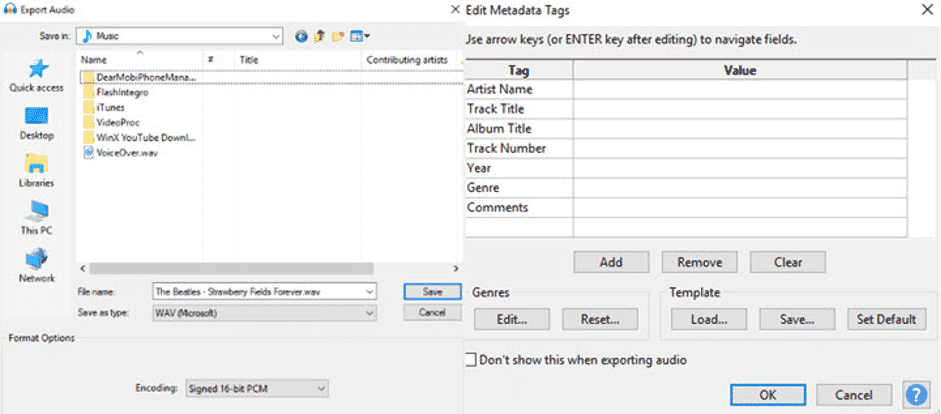Click the Comments value field

tap(740, 208)
